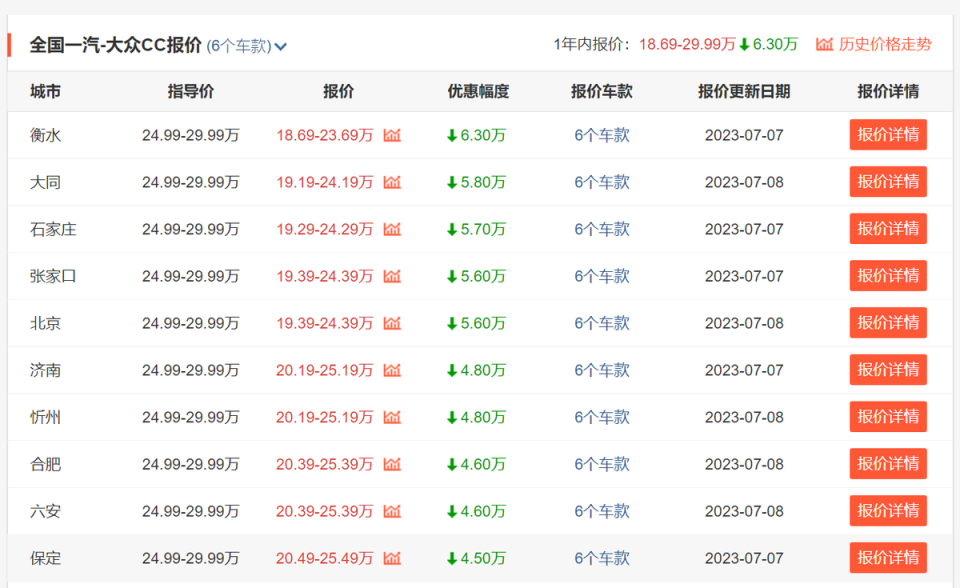Click the 优惠幅度 column header
Viewport: 960px width, 588px height.
478,91
